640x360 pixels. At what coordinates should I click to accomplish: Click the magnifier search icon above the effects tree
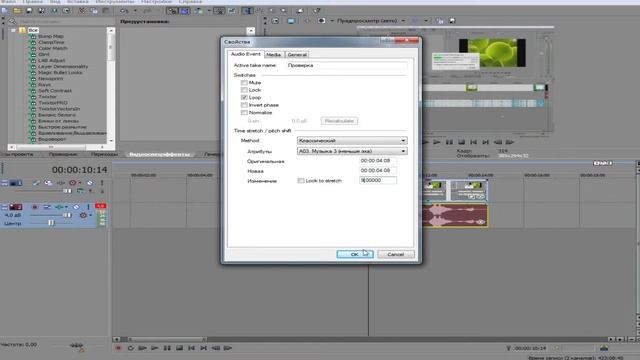click(12, 21)
